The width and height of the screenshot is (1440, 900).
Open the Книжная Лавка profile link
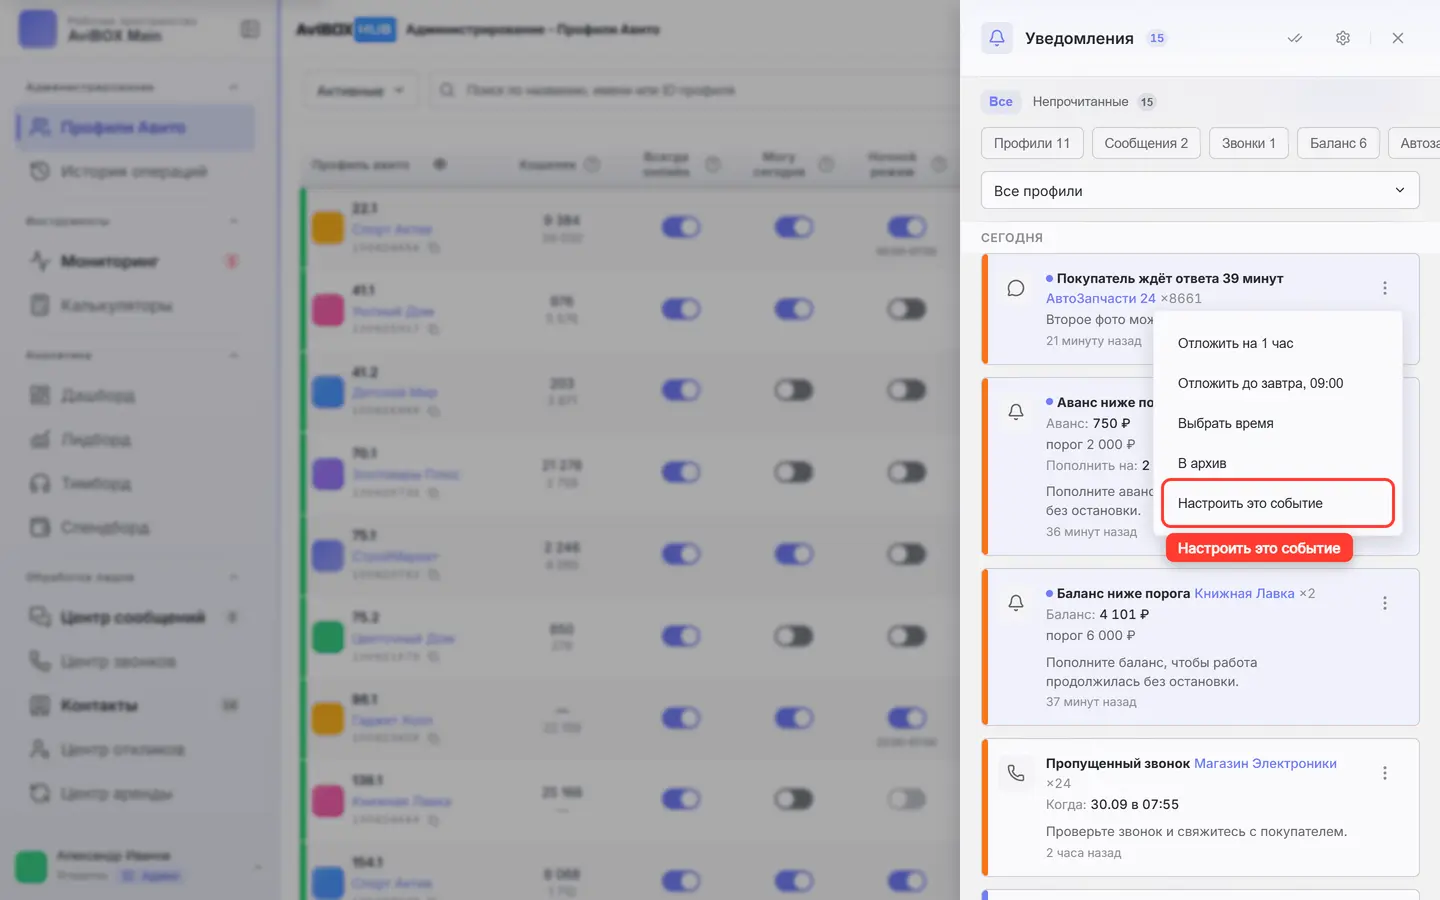[x=1244, y=593]
